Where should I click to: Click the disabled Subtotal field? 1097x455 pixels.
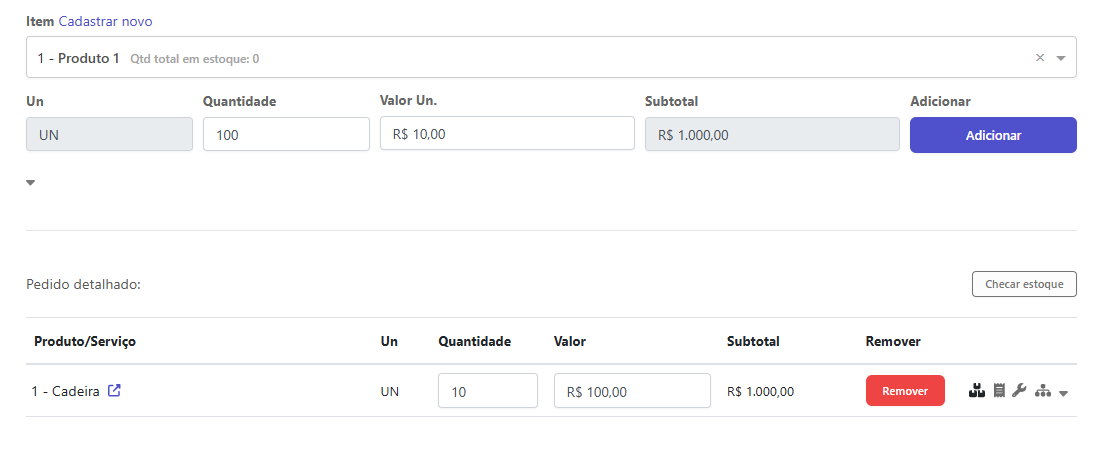772,135
